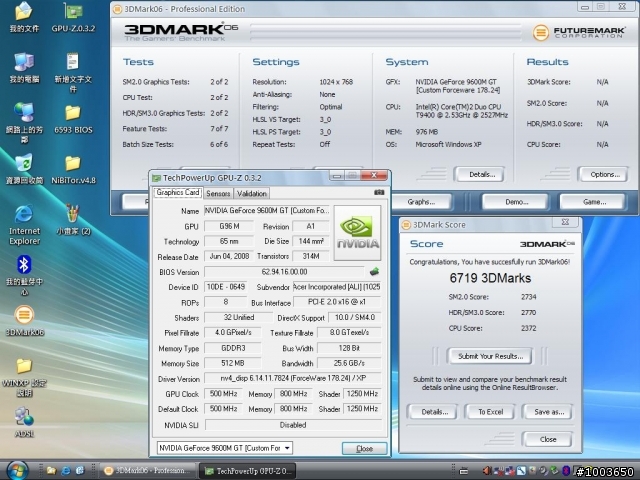
Task: Click Save as button in Score window
Action: coord(549,412)
